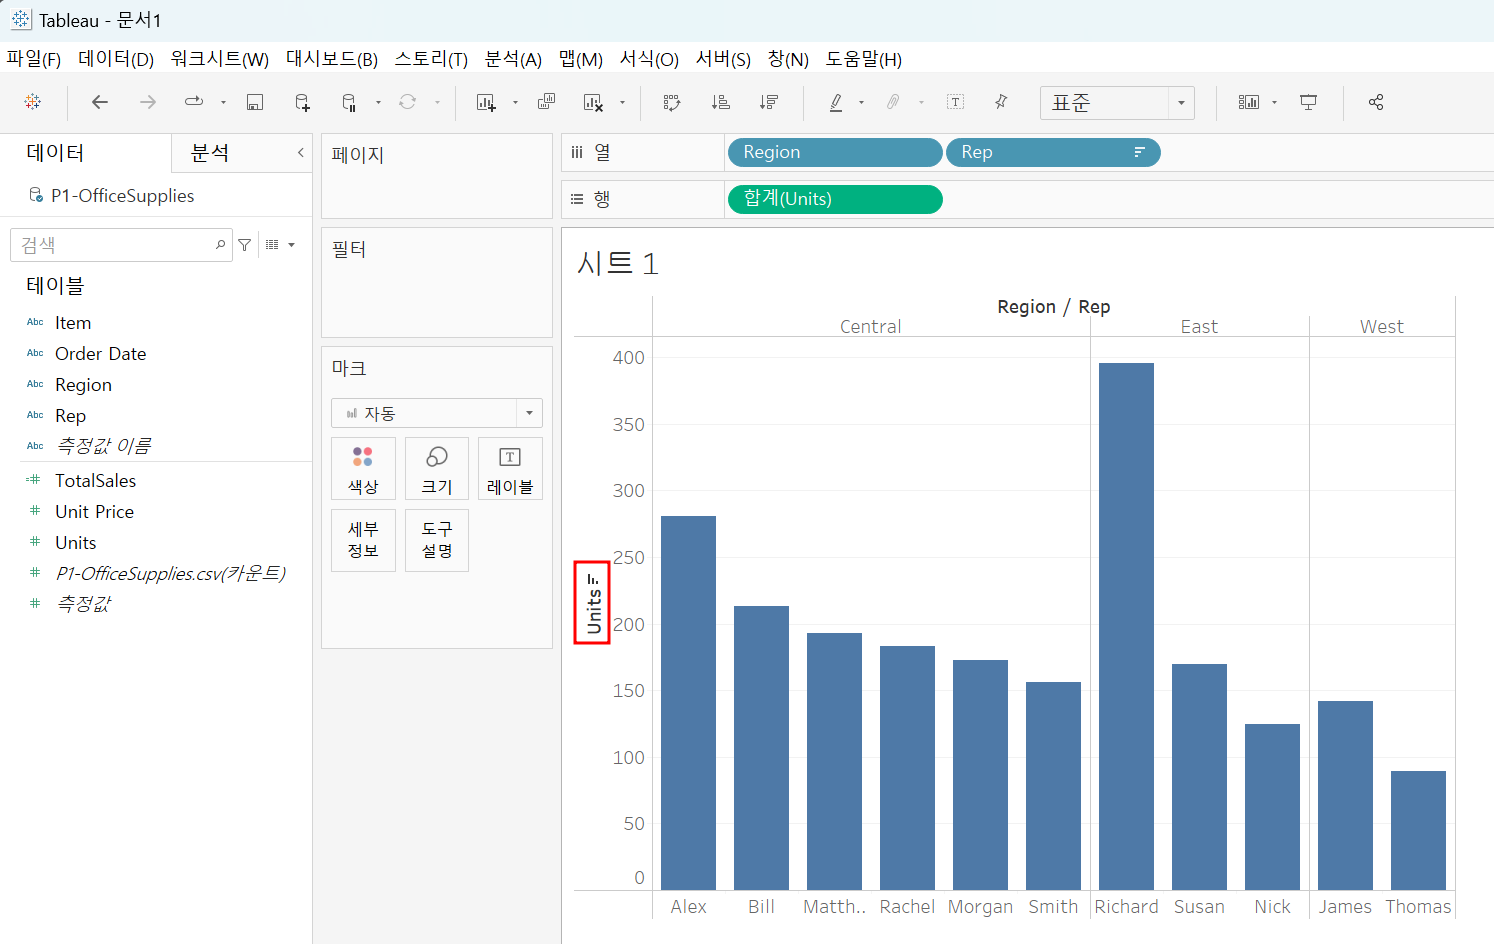Screen dimensions: 1494x944
Task: Duplicate the current sheet
Action: click(546, 102)
